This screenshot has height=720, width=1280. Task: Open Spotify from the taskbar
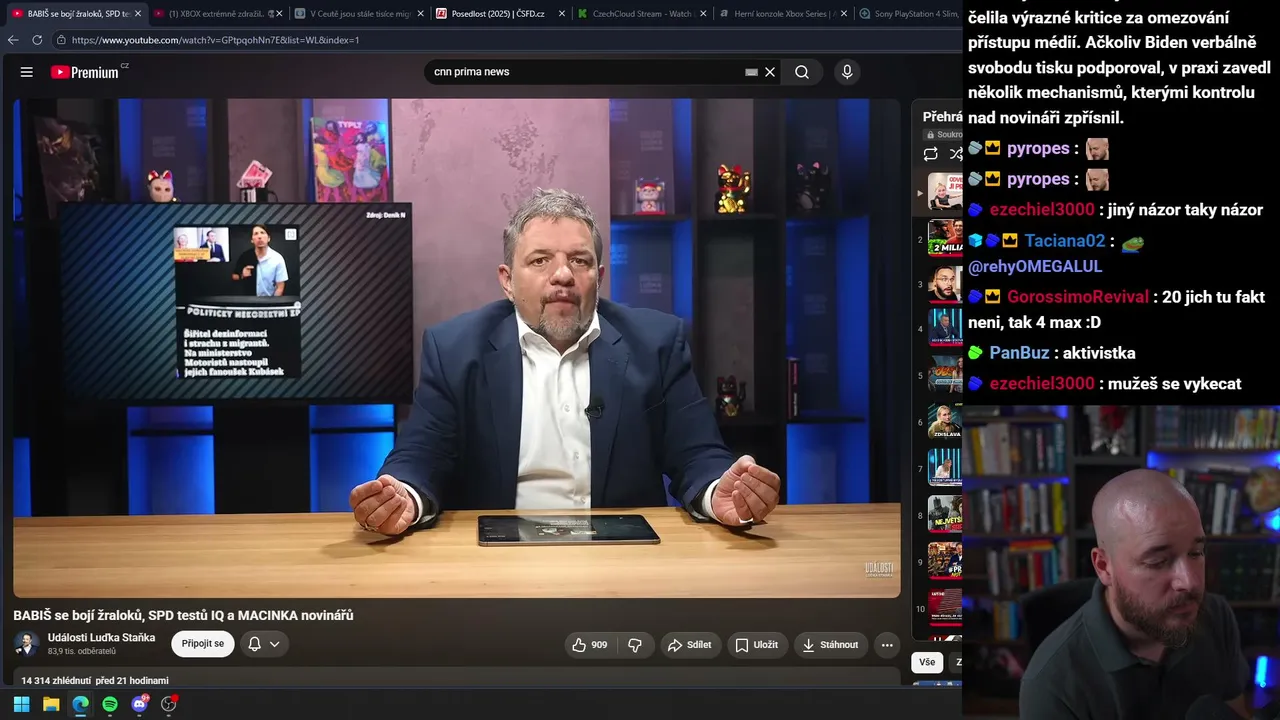tap(110, 704)
